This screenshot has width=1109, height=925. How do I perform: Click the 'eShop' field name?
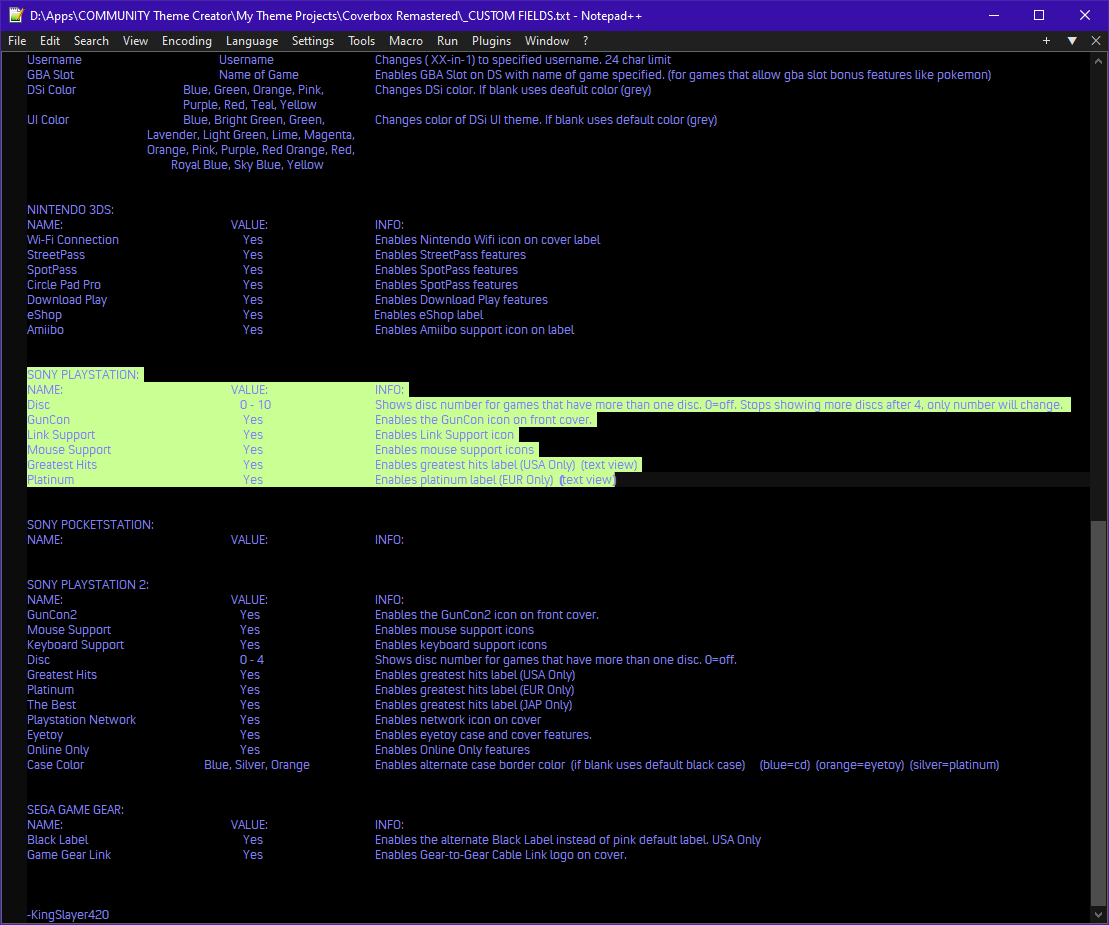(45, 315)
